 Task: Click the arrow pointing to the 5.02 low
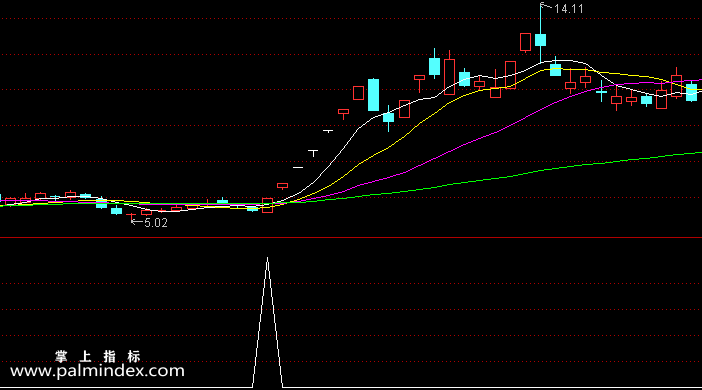click(x=137, y=221)
